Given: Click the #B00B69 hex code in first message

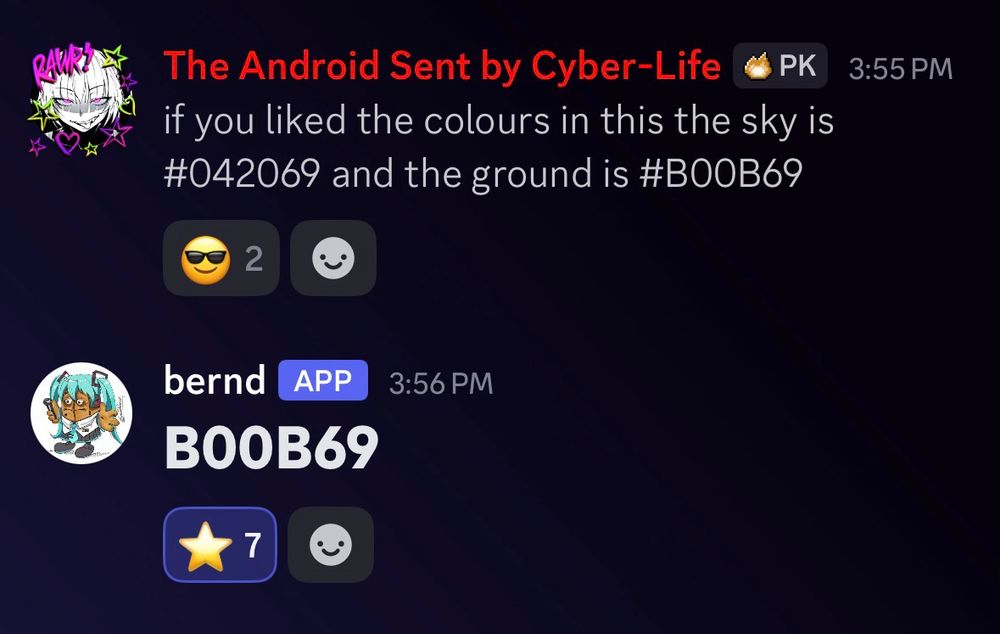Looking at the screenshot, I should (721, 173).
